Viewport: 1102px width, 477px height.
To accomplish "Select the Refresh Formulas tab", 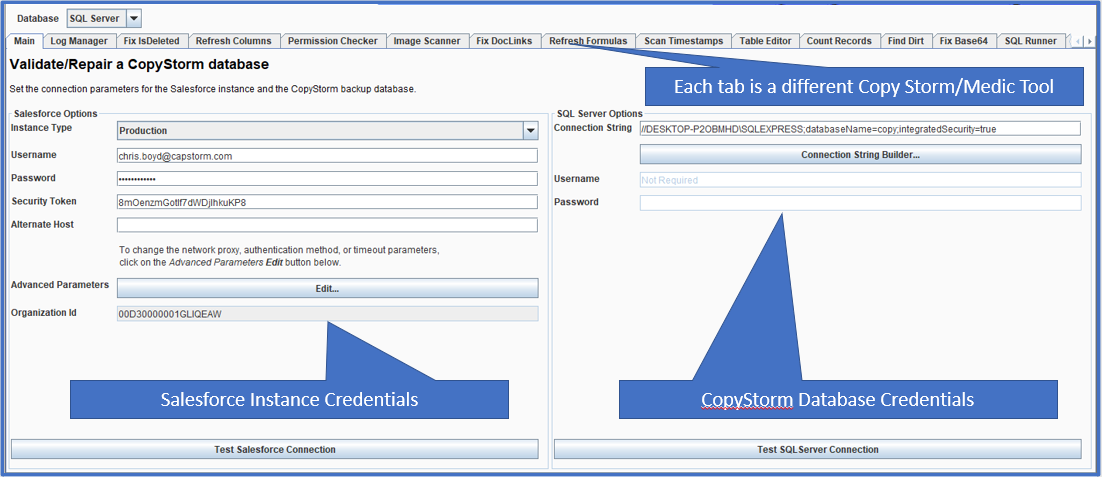I will (x=588, y=41).
